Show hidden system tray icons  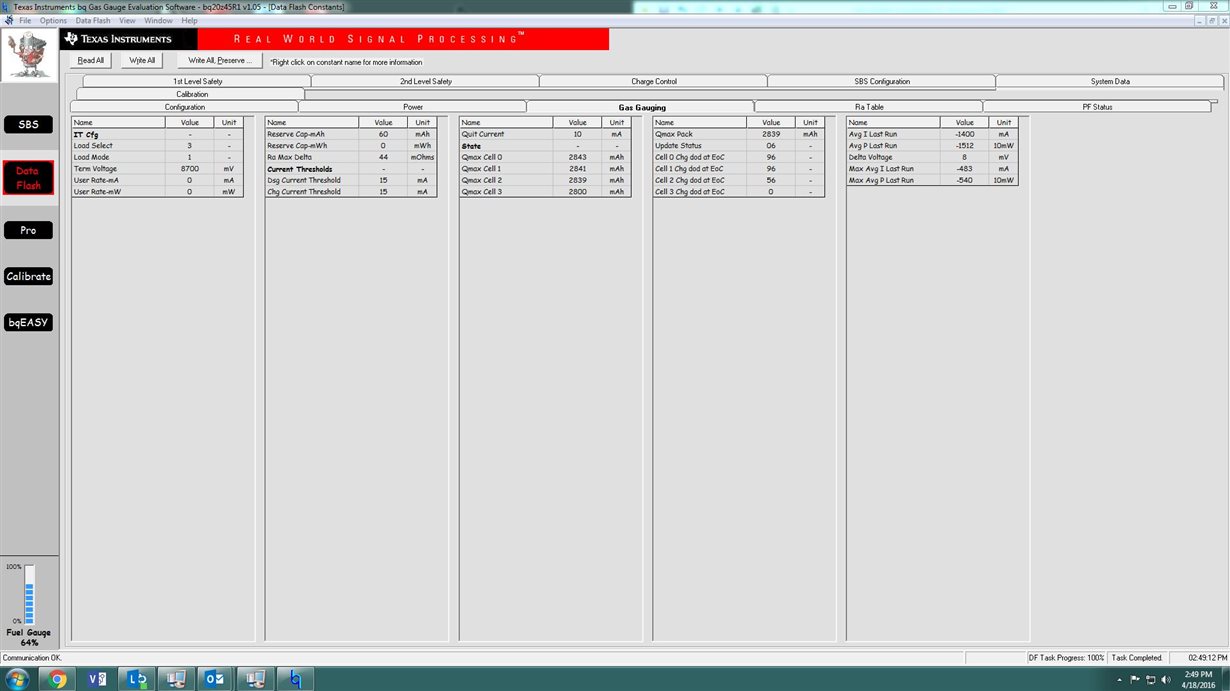pos(1119,679)
